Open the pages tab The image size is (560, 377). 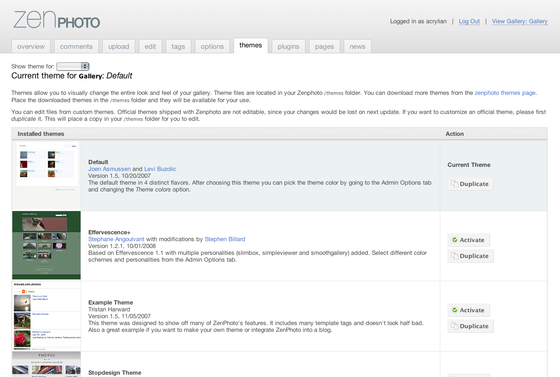(x=324, y=46)
